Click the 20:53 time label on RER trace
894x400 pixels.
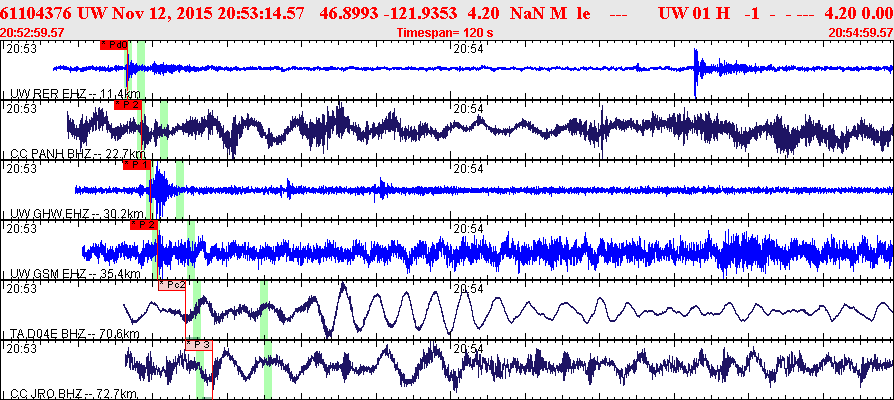(x=21, y=49)
